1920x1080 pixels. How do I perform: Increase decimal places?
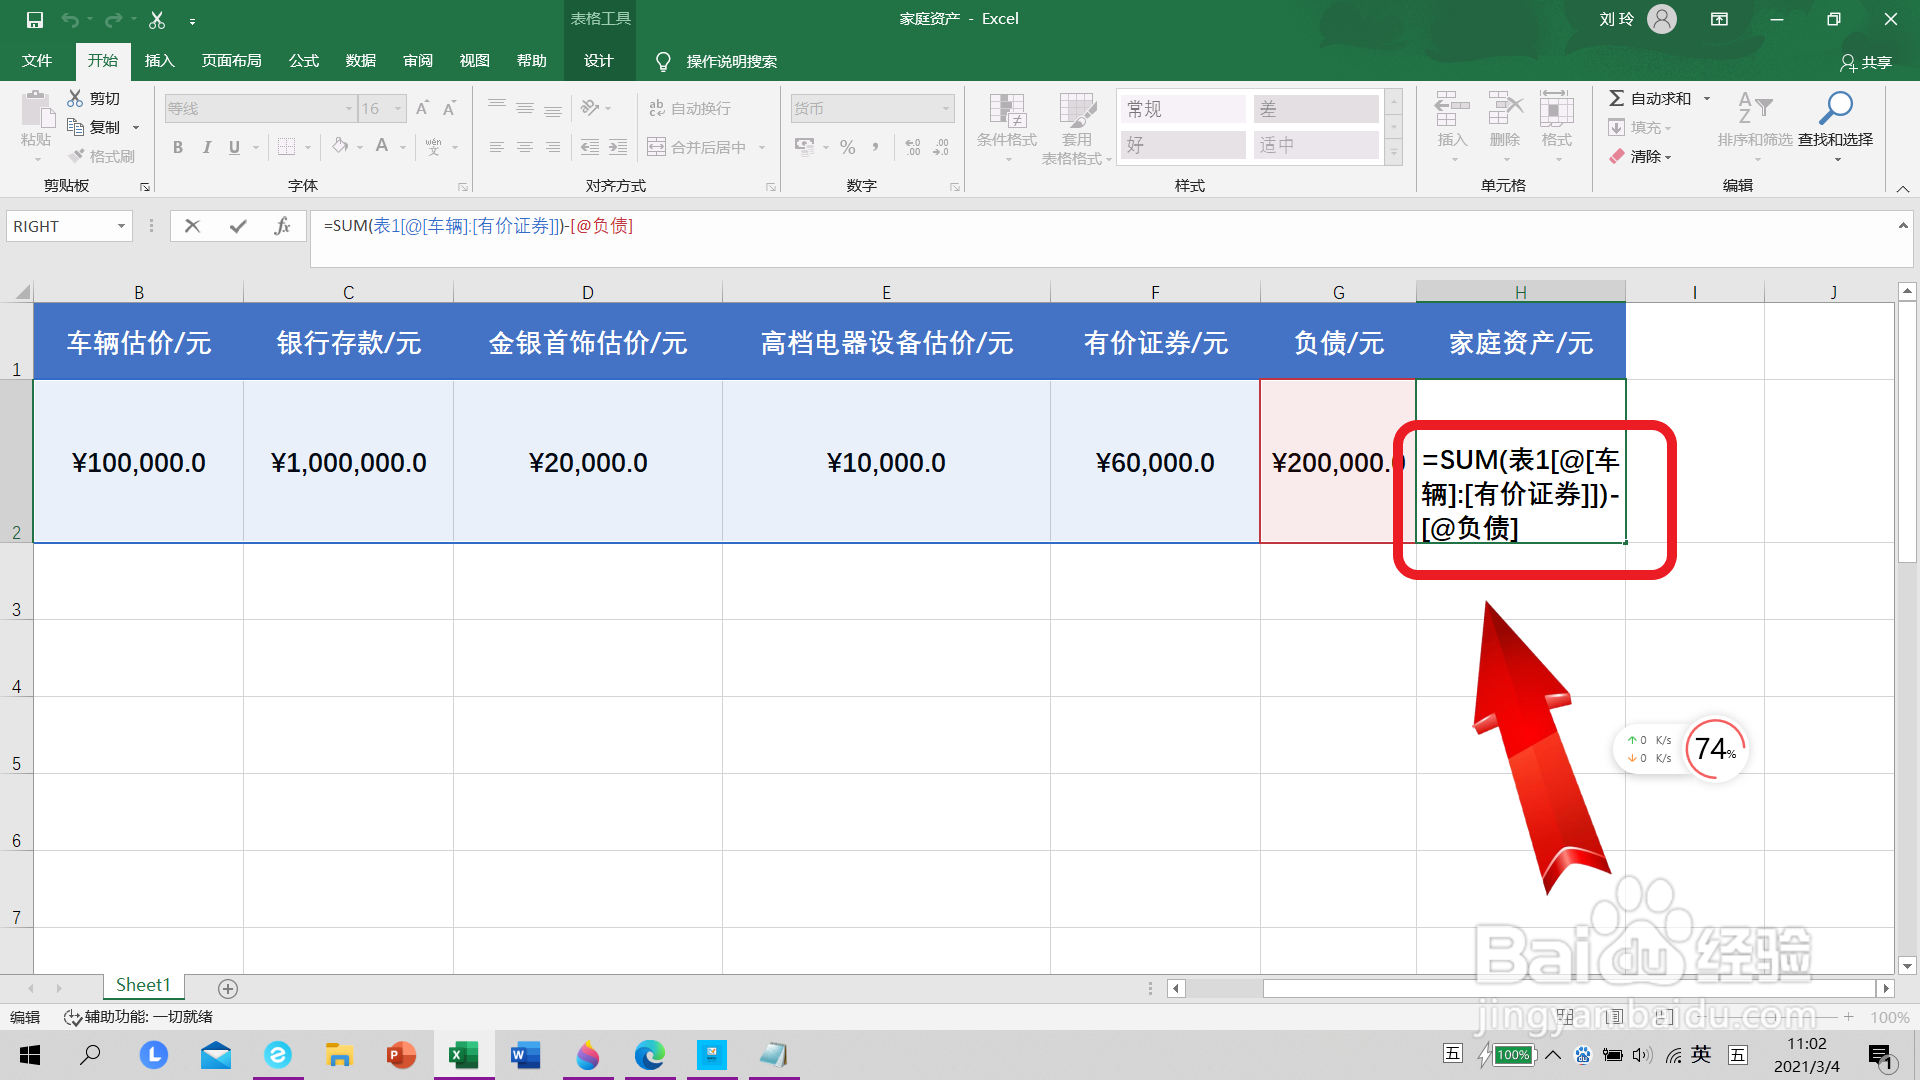coord(913,147)
